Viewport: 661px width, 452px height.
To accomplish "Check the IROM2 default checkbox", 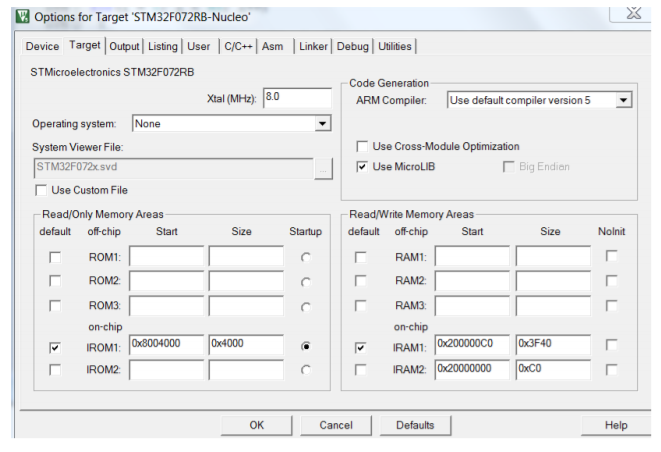I will (55, 370).
